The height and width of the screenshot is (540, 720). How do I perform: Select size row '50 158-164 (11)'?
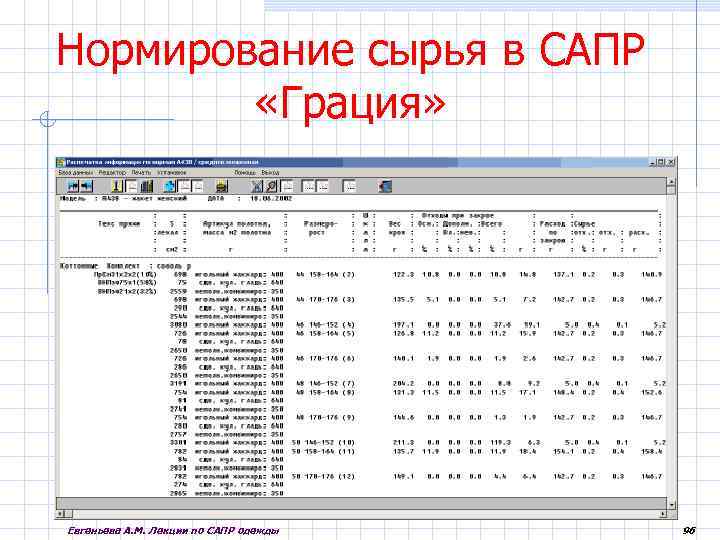point(324,451)
